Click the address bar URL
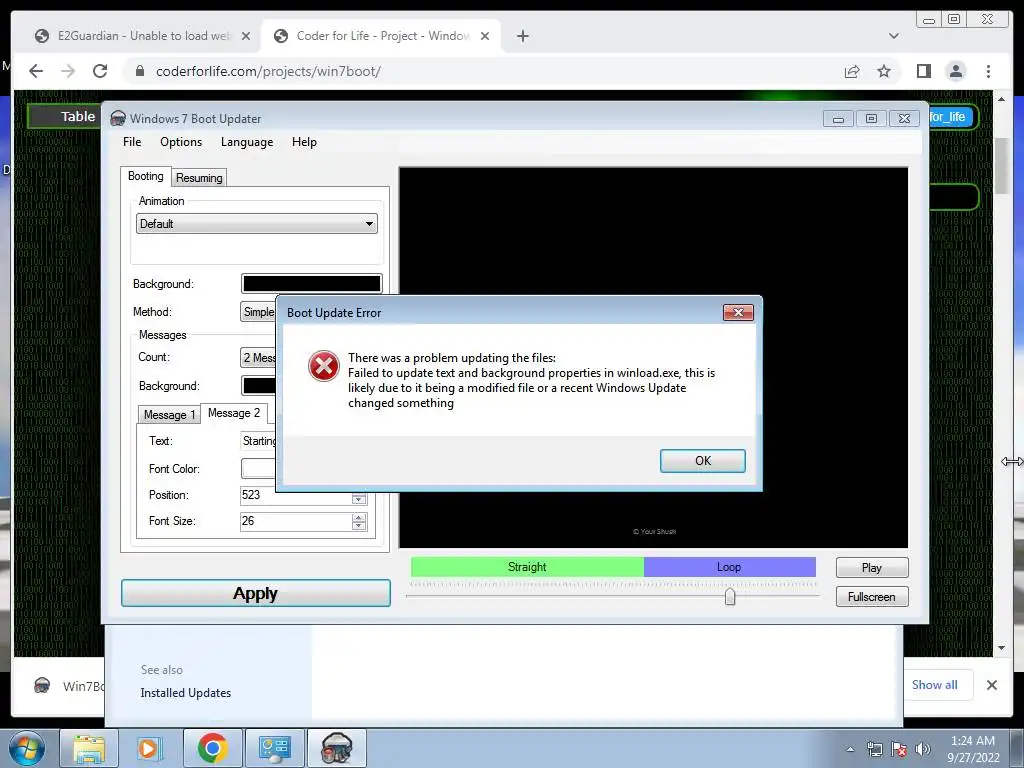 pos(268,71)
